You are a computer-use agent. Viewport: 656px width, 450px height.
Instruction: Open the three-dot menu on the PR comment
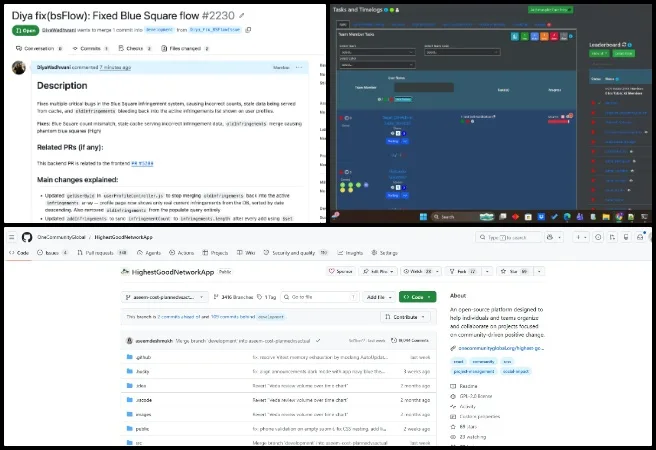(x=299, y=67)
